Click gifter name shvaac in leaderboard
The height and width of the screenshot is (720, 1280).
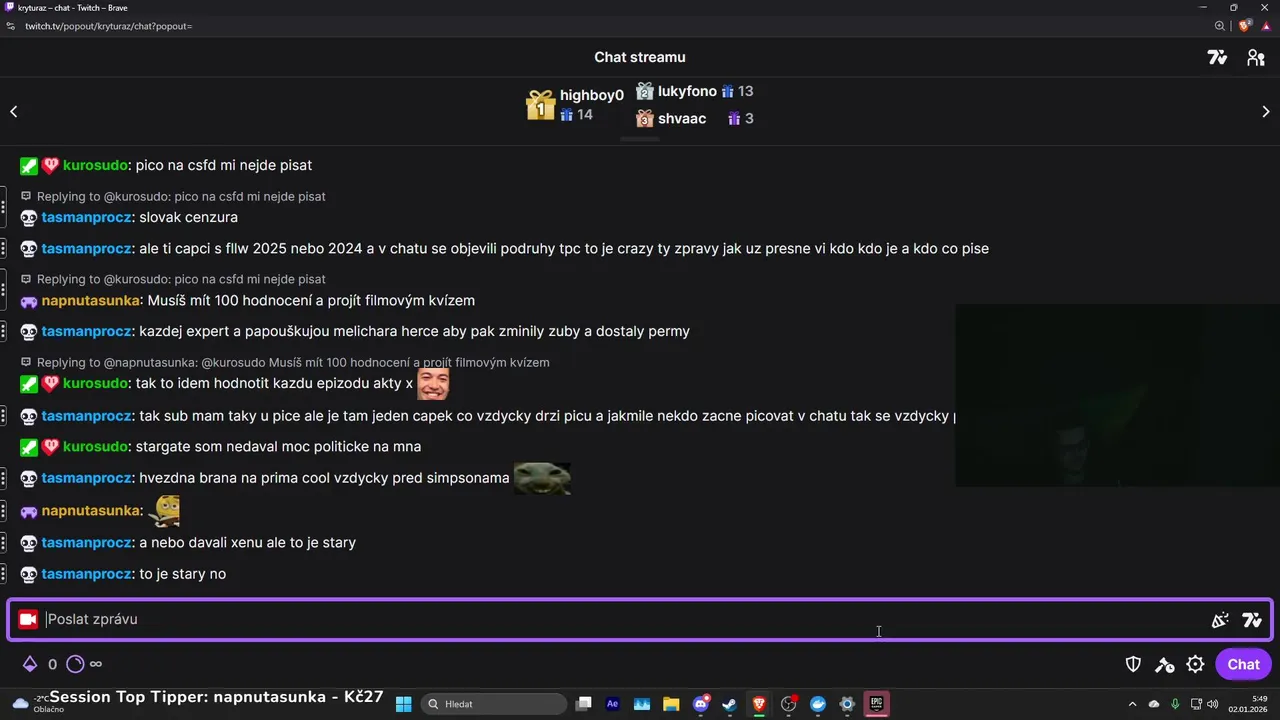(x=682, y=119)
